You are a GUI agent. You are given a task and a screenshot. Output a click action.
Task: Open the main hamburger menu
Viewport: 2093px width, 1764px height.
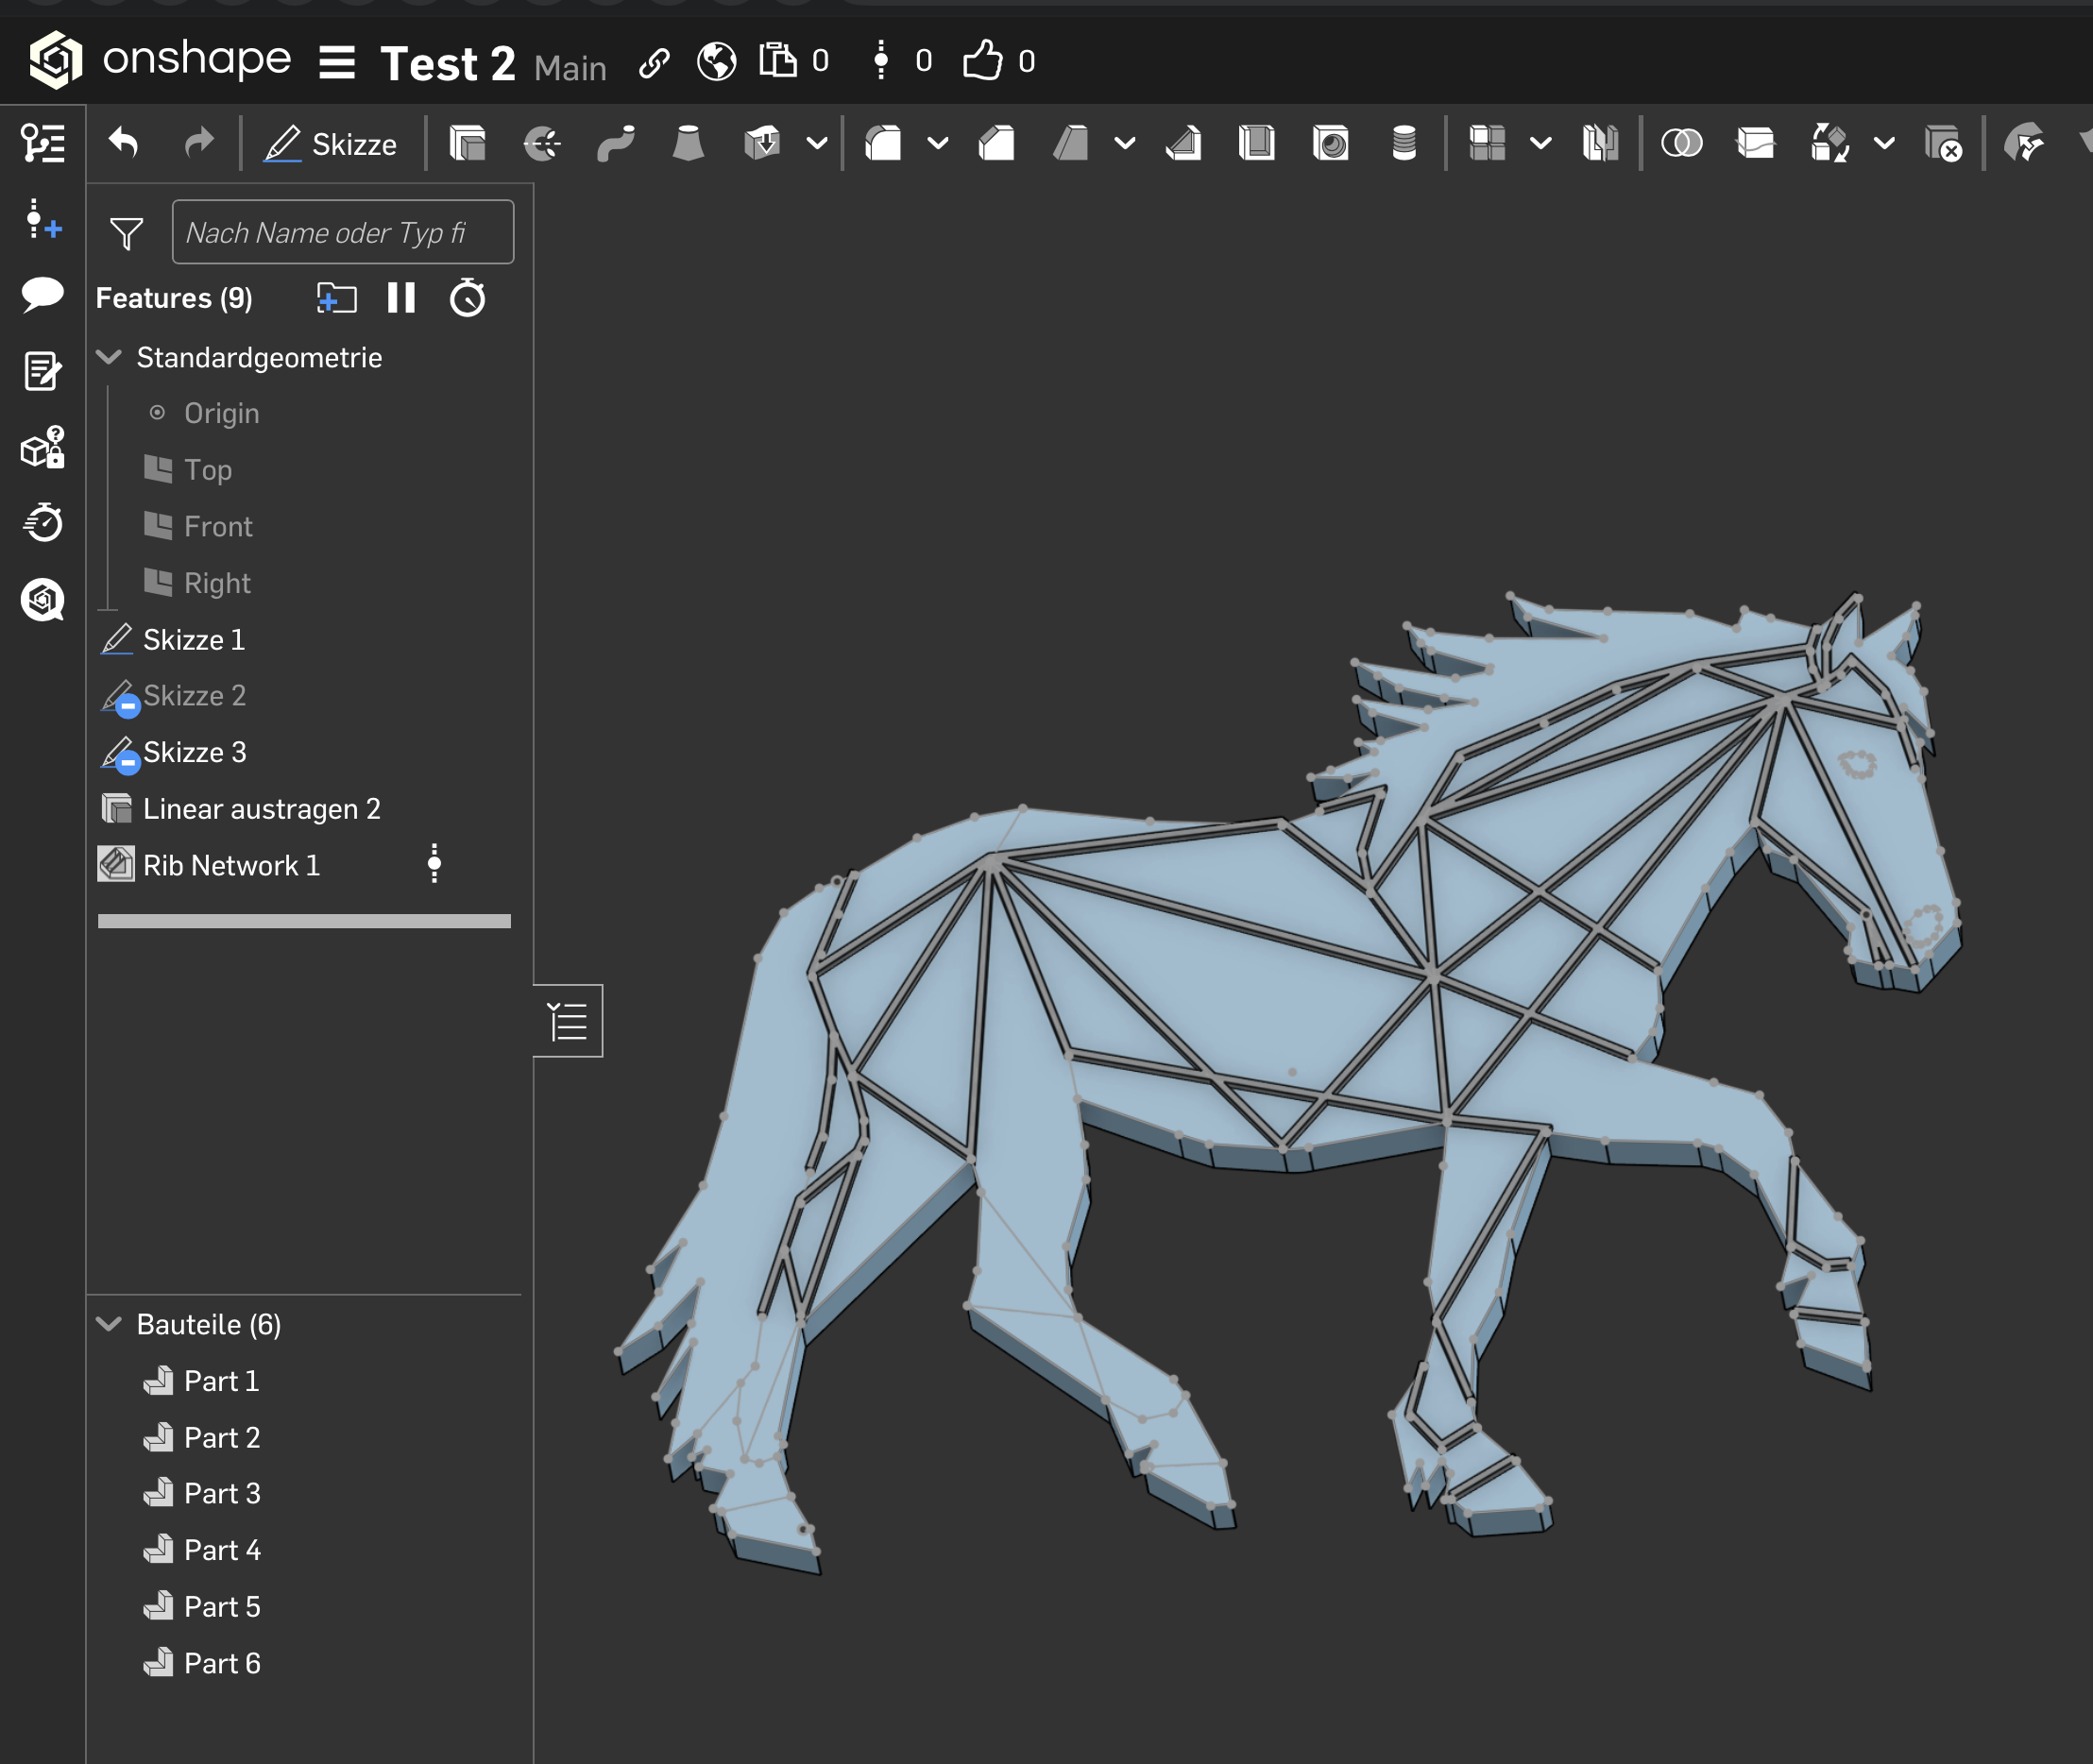pyautogui.click(x=337, y=63)
